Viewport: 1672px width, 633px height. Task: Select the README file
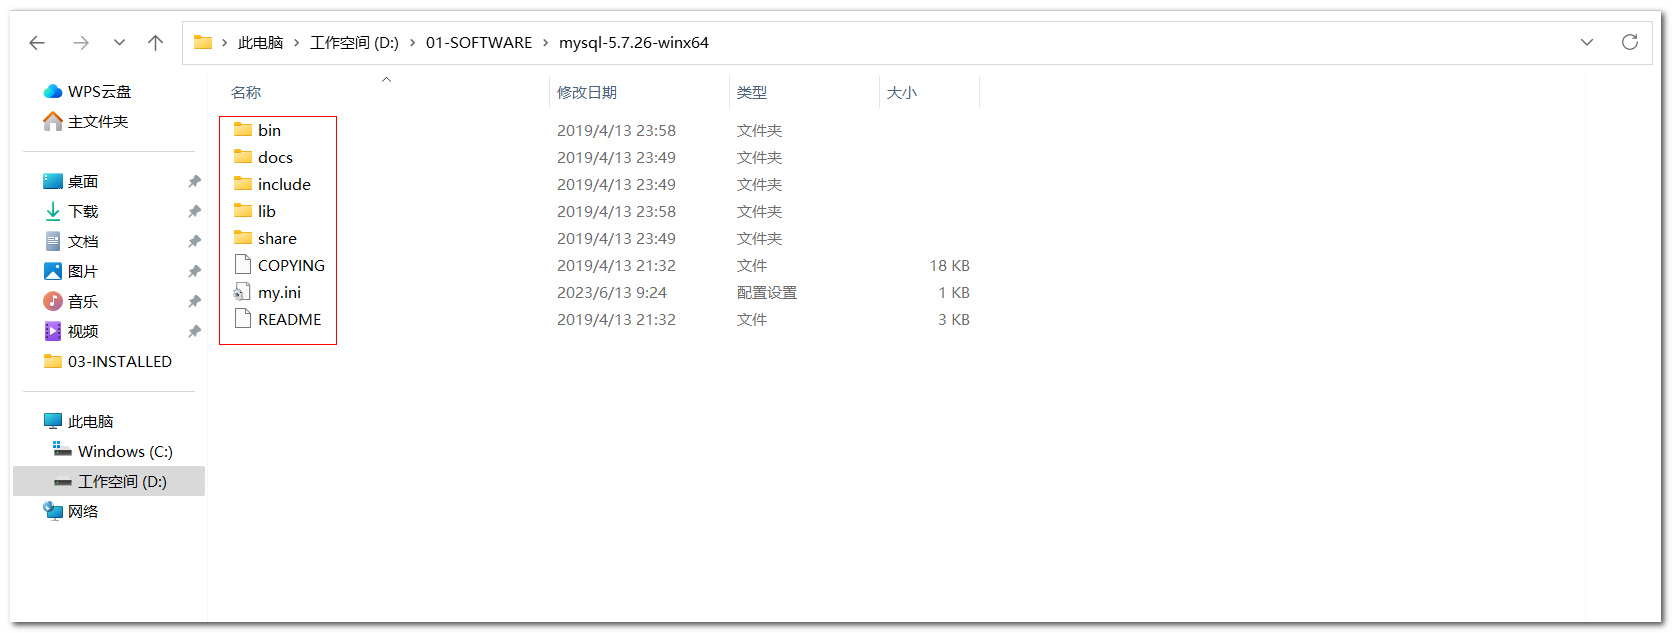tap(290, 319)
